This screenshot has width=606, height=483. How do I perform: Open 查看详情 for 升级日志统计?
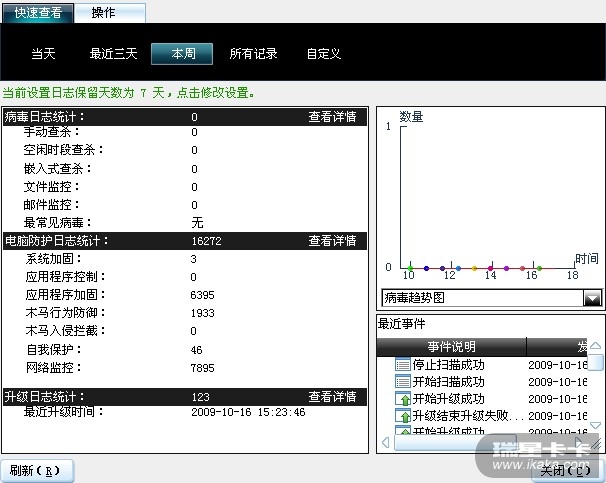[332, 396]
